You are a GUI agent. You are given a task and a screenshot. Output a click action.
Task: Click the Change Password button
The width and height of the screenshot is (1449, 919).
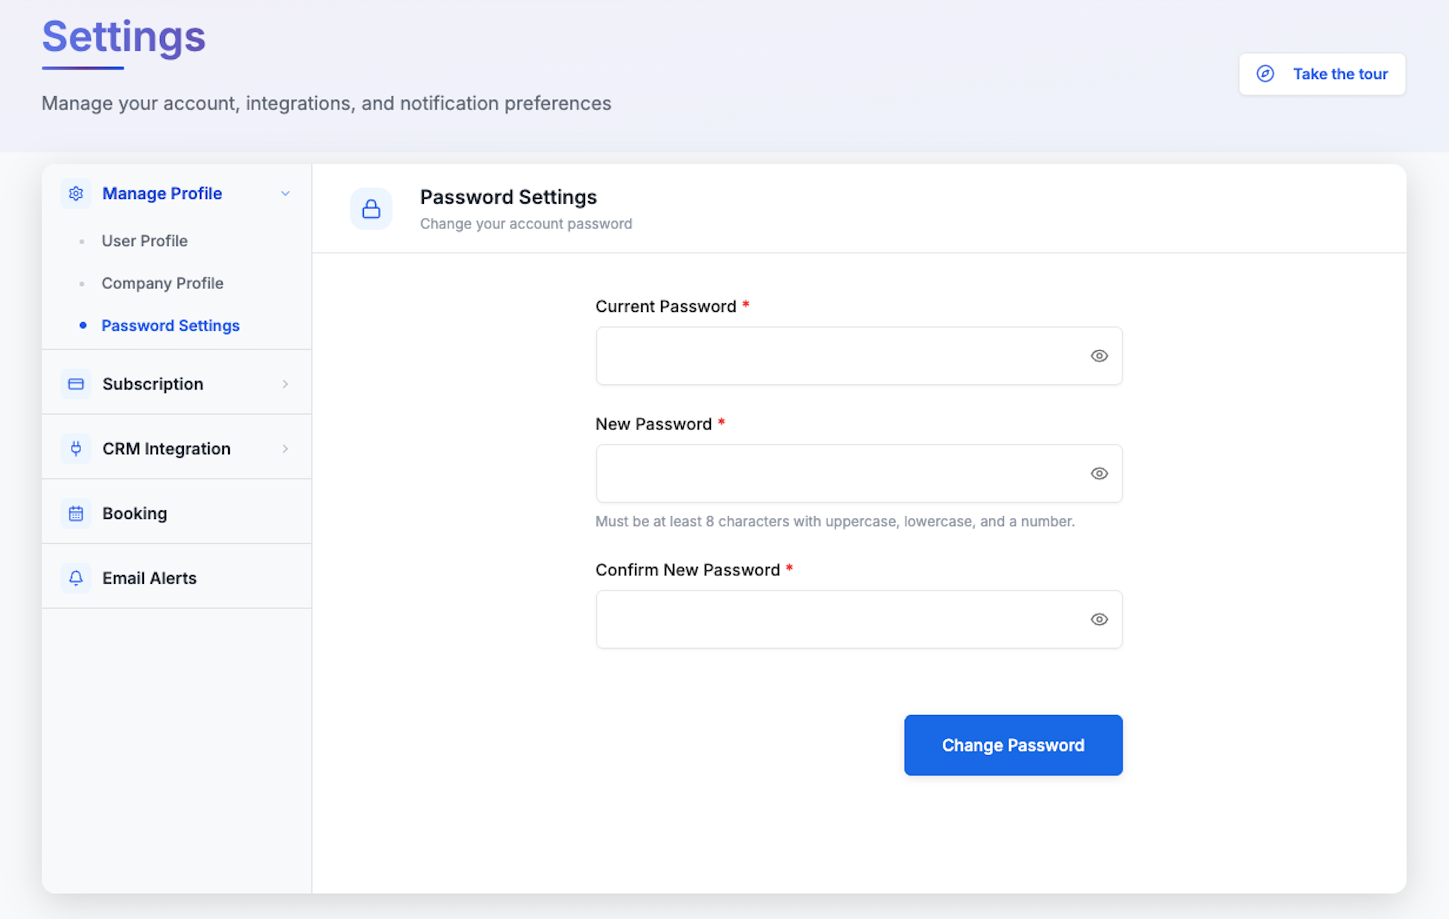[1013, 745]
